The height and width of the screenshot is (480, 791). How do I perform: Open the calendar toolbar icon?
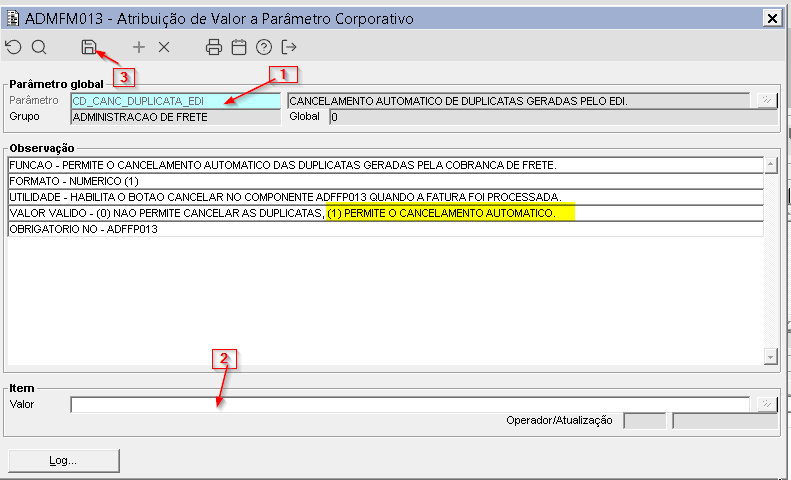tap(239, 47)
